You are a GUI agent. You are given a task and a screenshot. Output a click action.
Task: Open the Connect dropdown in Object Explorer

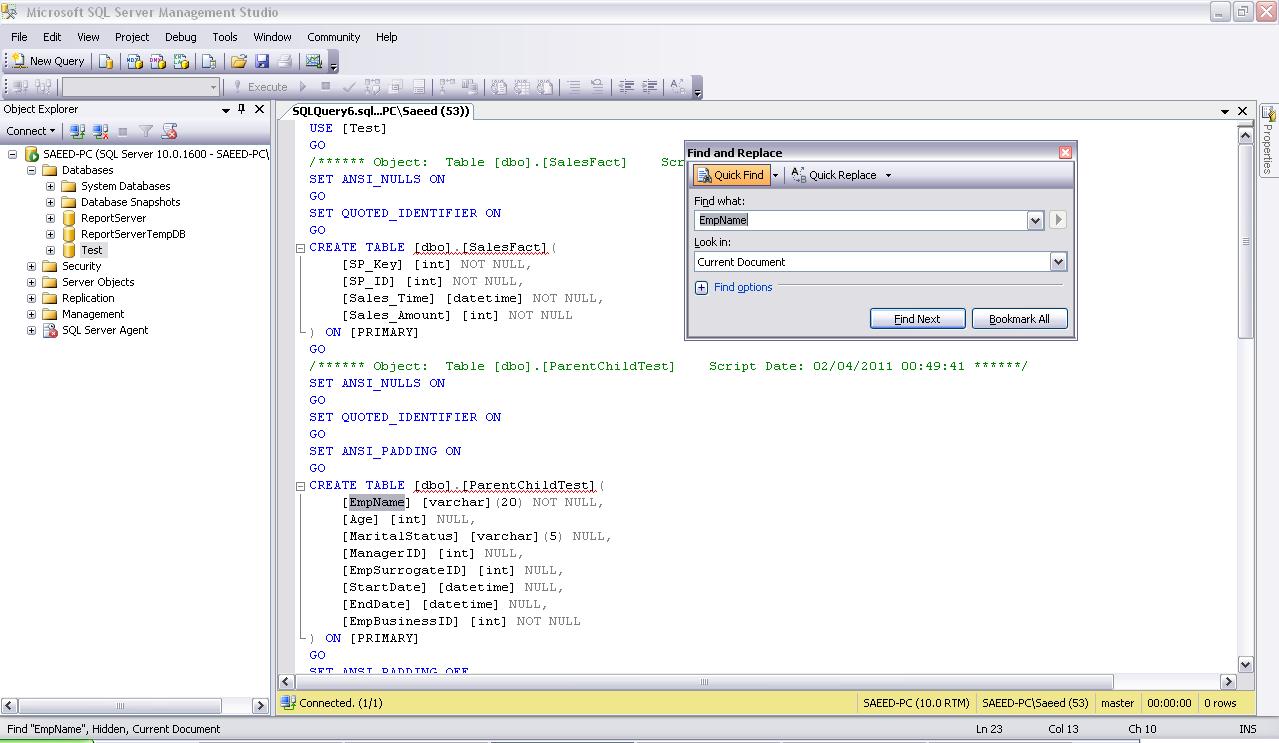pyautogui.click(x=31, y=131)
